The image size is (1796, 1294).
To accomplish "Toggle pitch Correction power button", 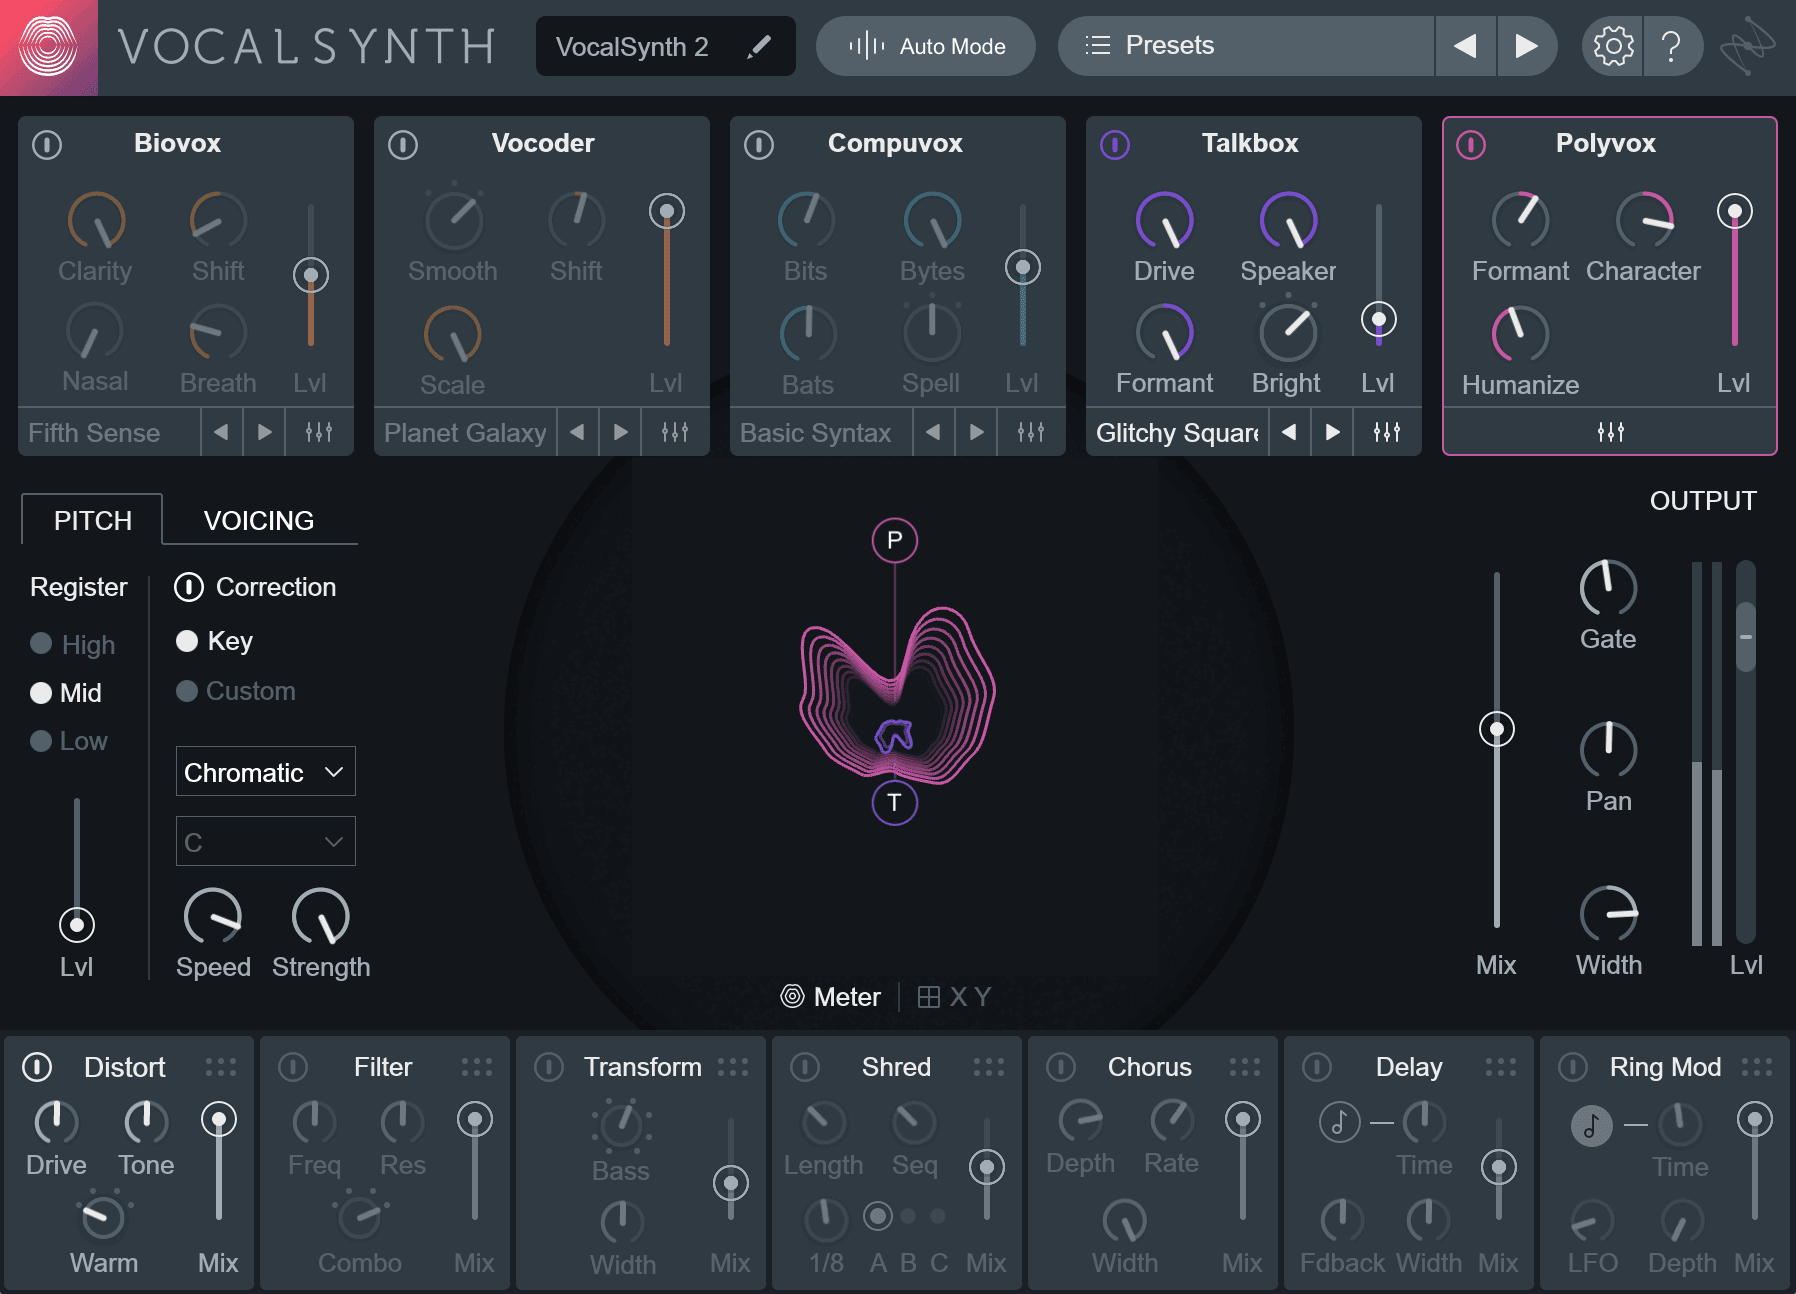I will pyautogui.click(x=189, y=587).
